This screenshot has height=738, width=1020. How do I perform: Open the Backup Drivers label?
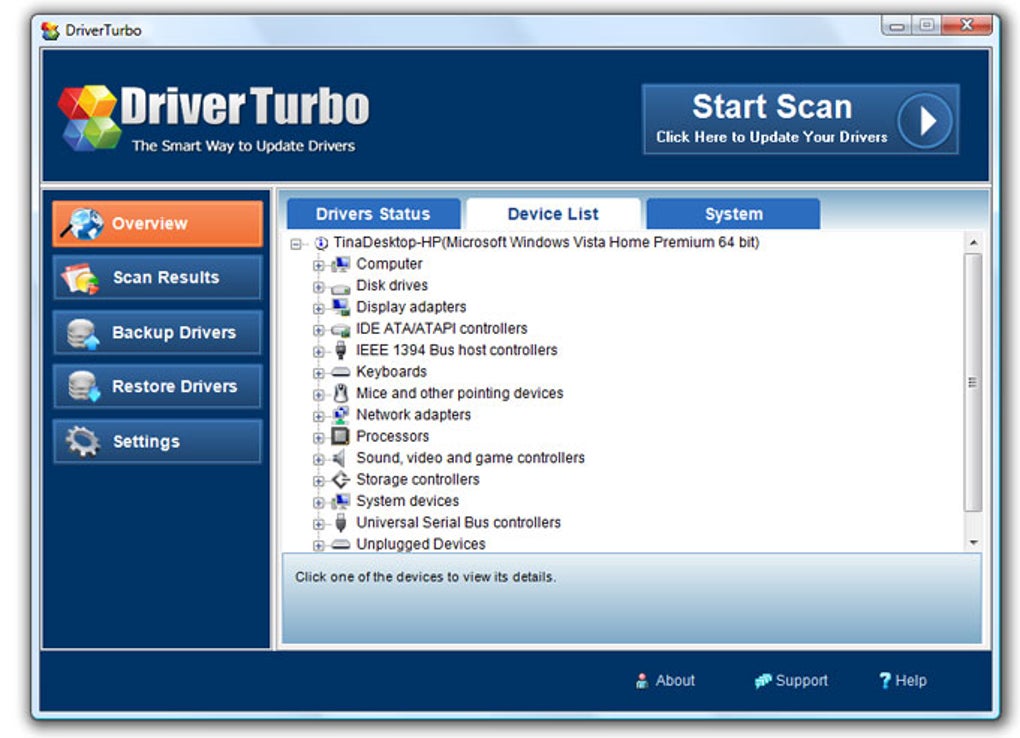(x=174, y=333)
